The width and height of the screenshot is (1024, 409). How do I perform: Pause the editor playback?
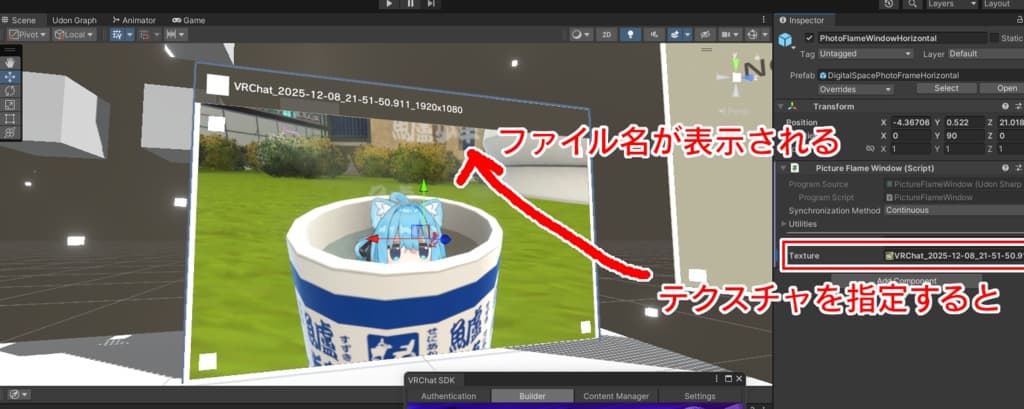pos(410,4)
